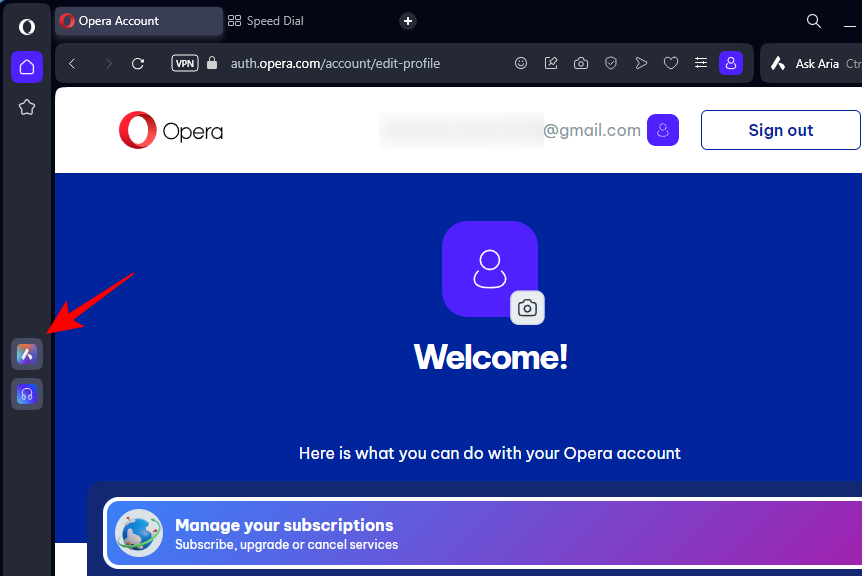Open the emoji smiley icon in the address bar
This screenshot has height=576, width=862.
521,63
